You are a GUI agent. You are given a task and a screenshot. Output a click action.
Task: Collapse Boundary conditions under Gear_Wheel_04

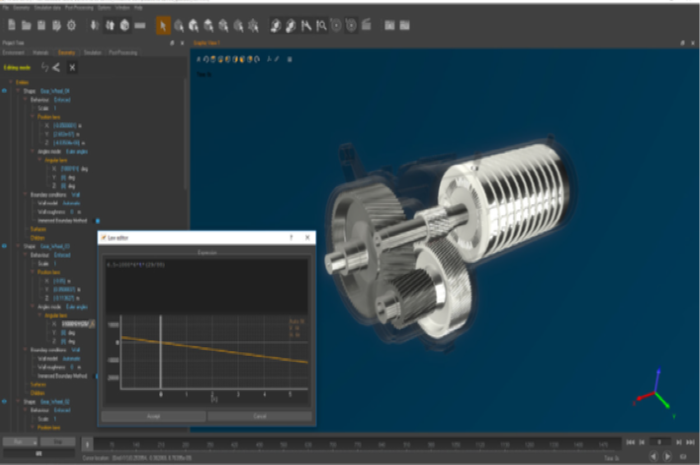(26, 195)
